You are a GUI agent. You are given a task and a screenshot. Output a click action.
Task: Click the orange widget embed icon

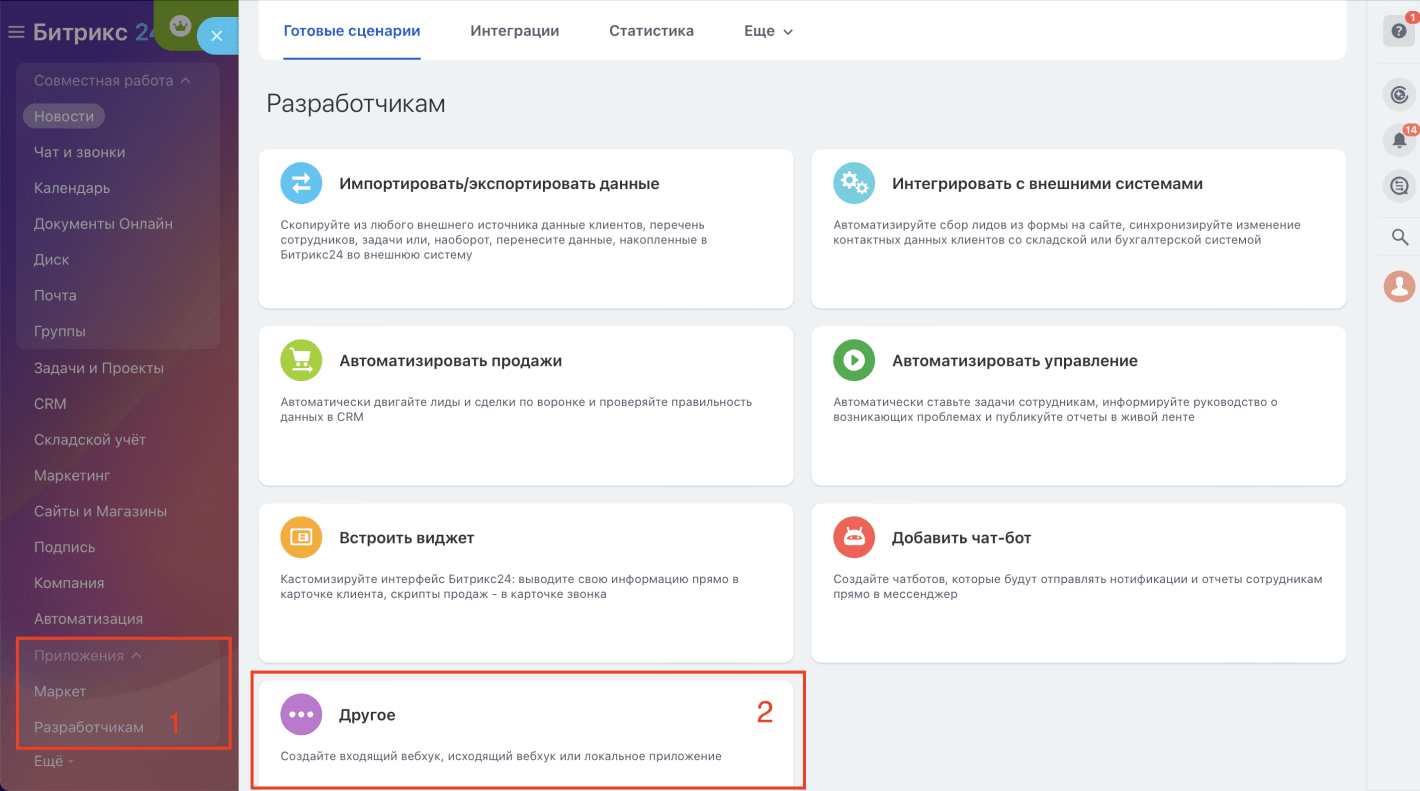tap(301, 537)
